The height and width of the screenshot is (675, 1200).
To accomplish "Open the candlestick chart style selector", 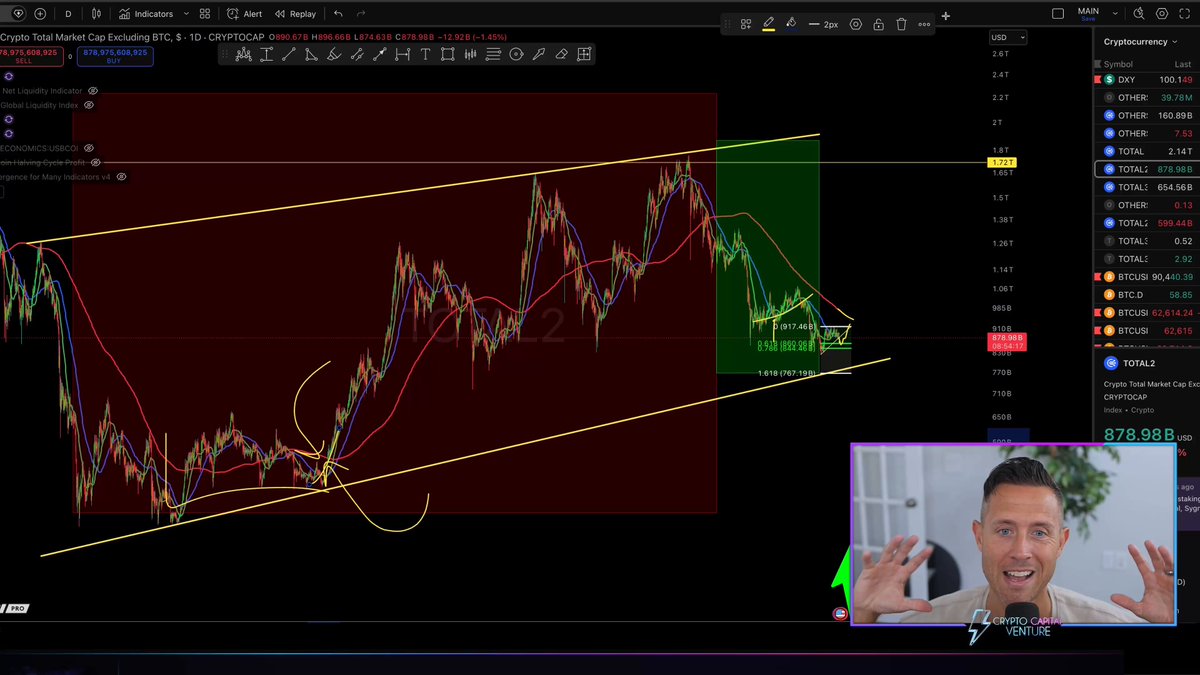I will coord(96,14).
